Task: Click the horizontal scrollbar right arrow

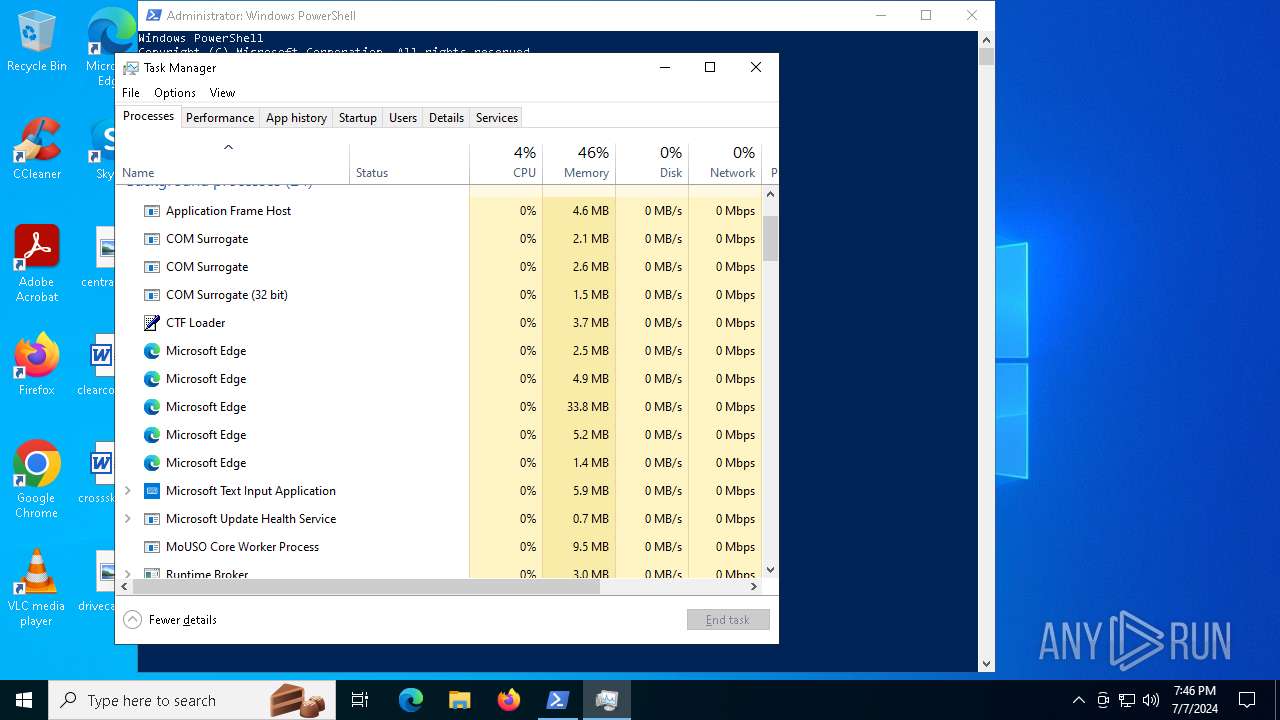Action: [753, 588]
